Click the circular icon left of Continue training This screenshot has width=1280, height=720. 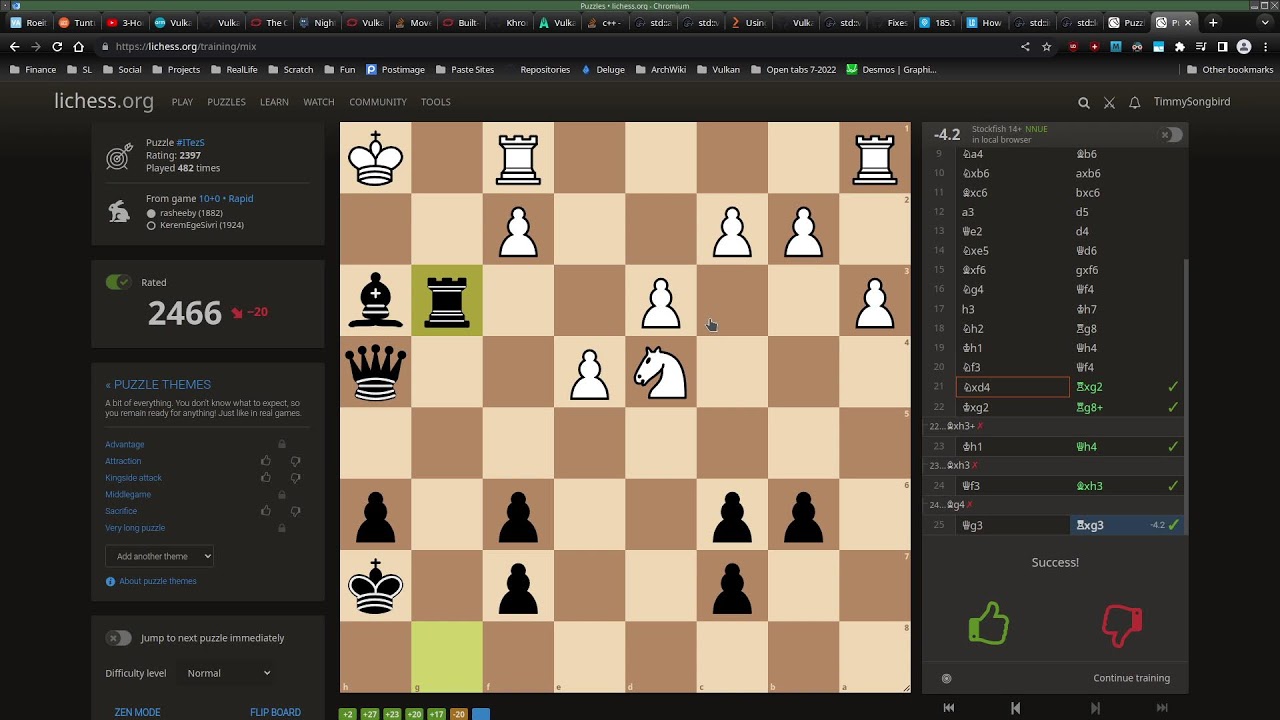pyautogui.click(x=946, y=678)
